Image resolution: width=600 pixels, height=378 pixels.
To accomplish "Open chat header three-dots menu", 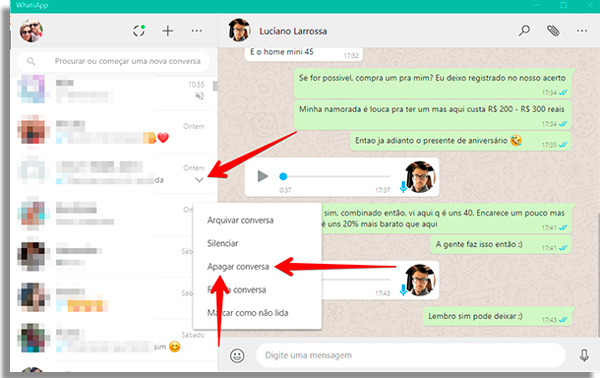I will click(582, 31).
